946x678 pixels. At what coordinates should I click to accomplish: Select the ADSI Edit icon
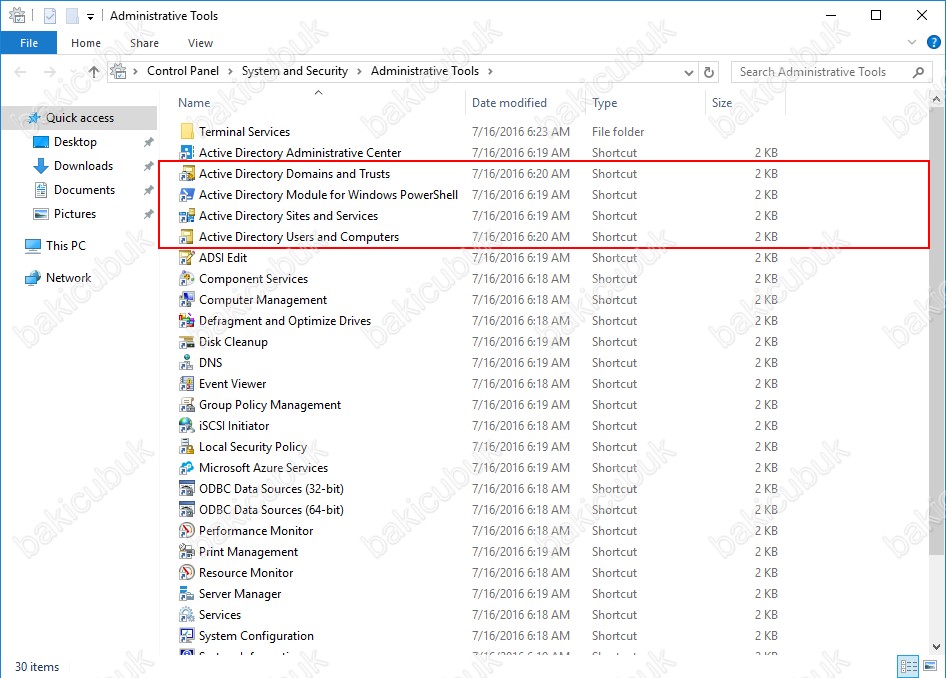click(x=187, y=258)
